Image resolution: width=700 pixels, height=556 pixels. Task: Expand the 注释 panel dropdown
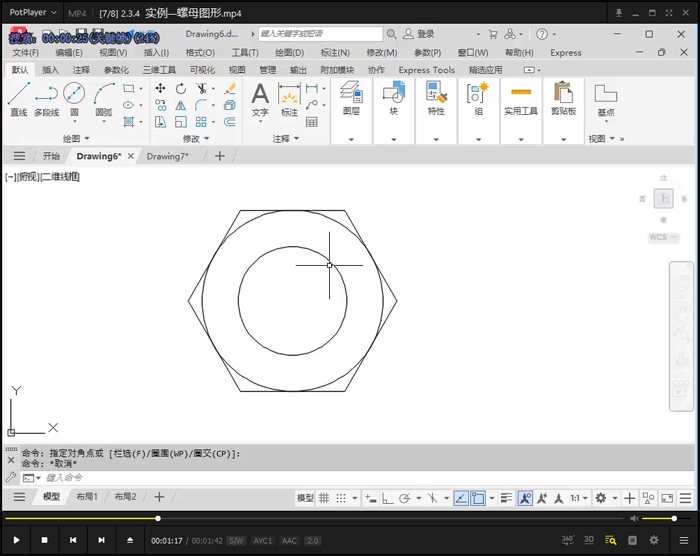pyautogui.click(x=286, y=139)
